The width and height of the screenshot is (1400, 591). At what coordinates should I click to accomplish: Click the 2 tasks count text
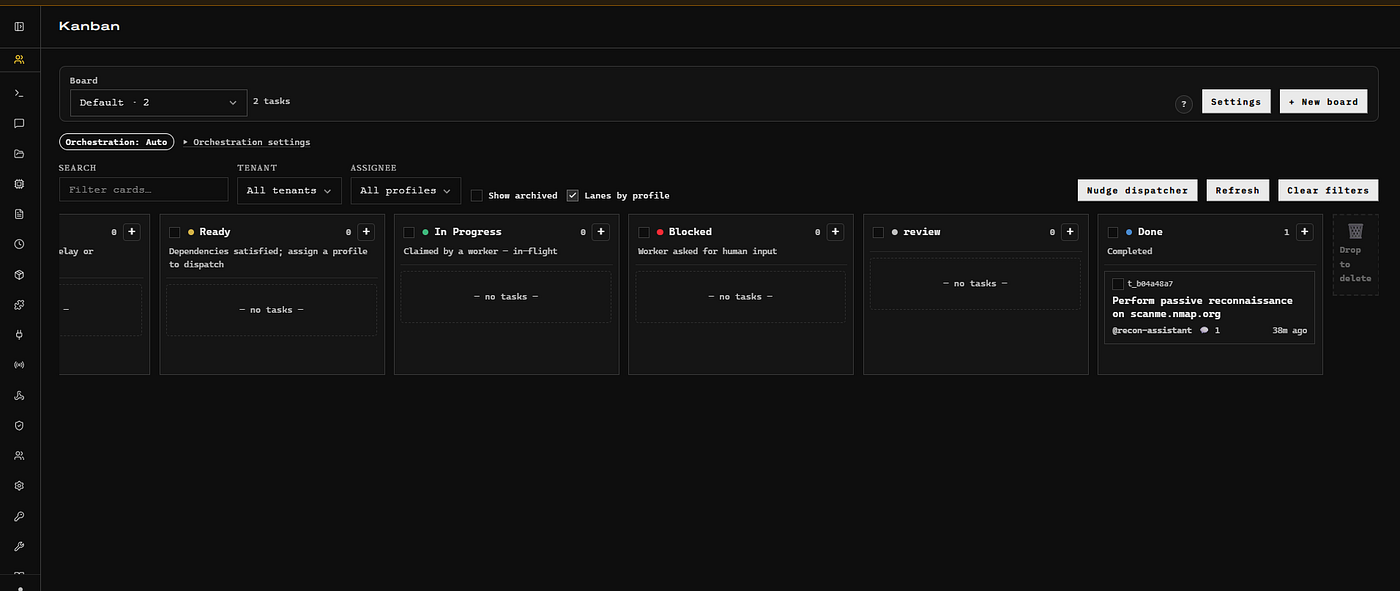(x=271, y=101)
